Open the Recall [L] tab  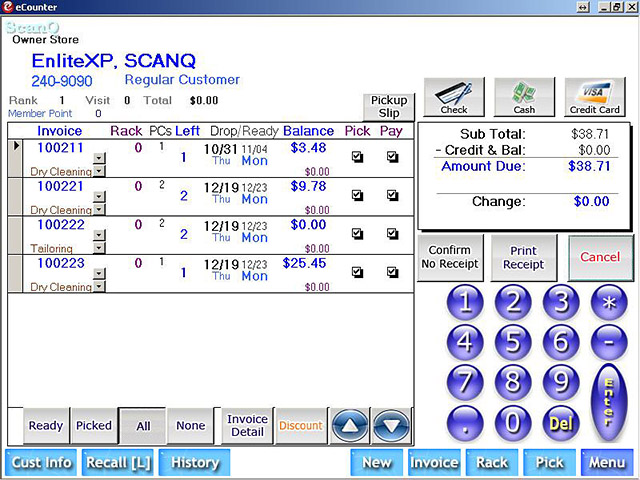[118, 462]
